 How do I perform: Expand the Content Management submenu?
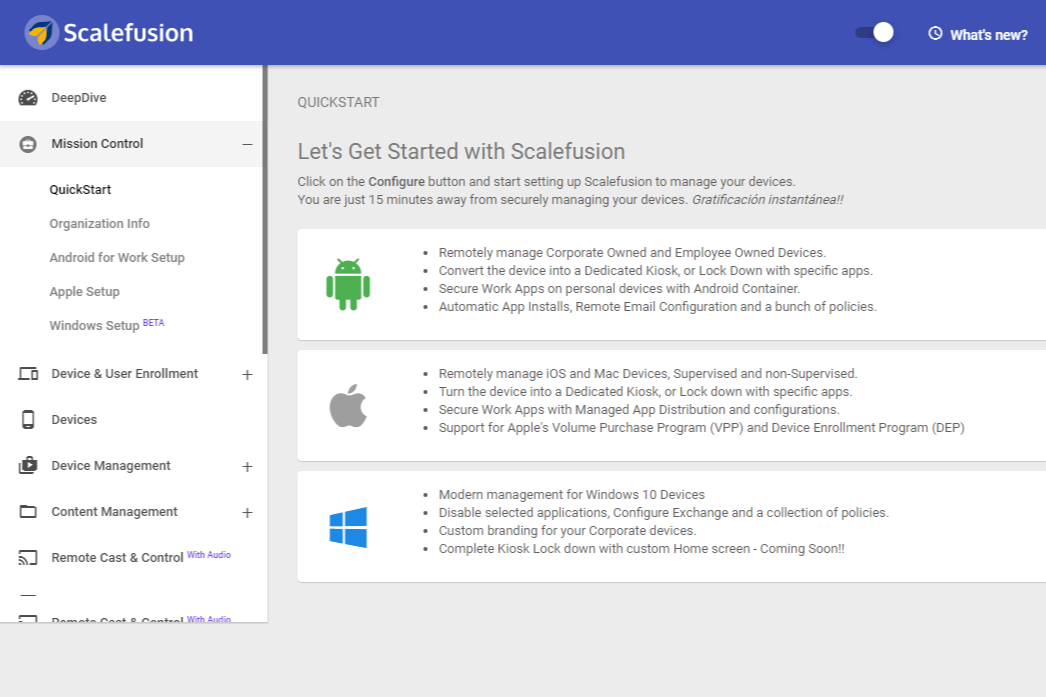tap(247, 513)
